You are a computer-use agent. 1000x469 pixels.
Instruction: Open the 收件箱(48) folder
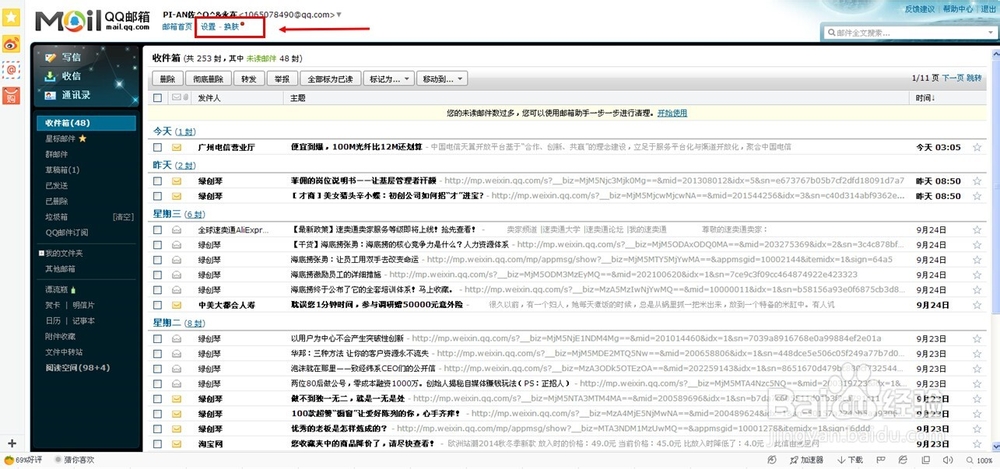point(86,123)
